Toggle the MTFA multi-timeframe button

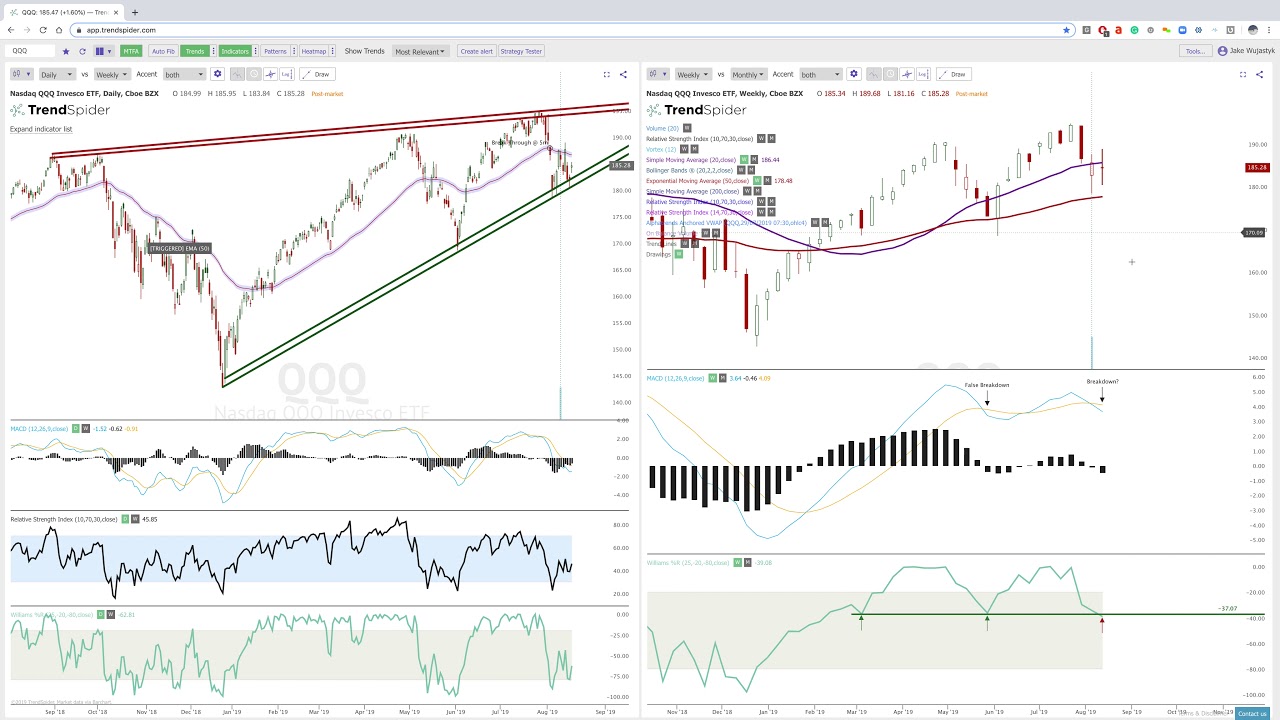131,51
